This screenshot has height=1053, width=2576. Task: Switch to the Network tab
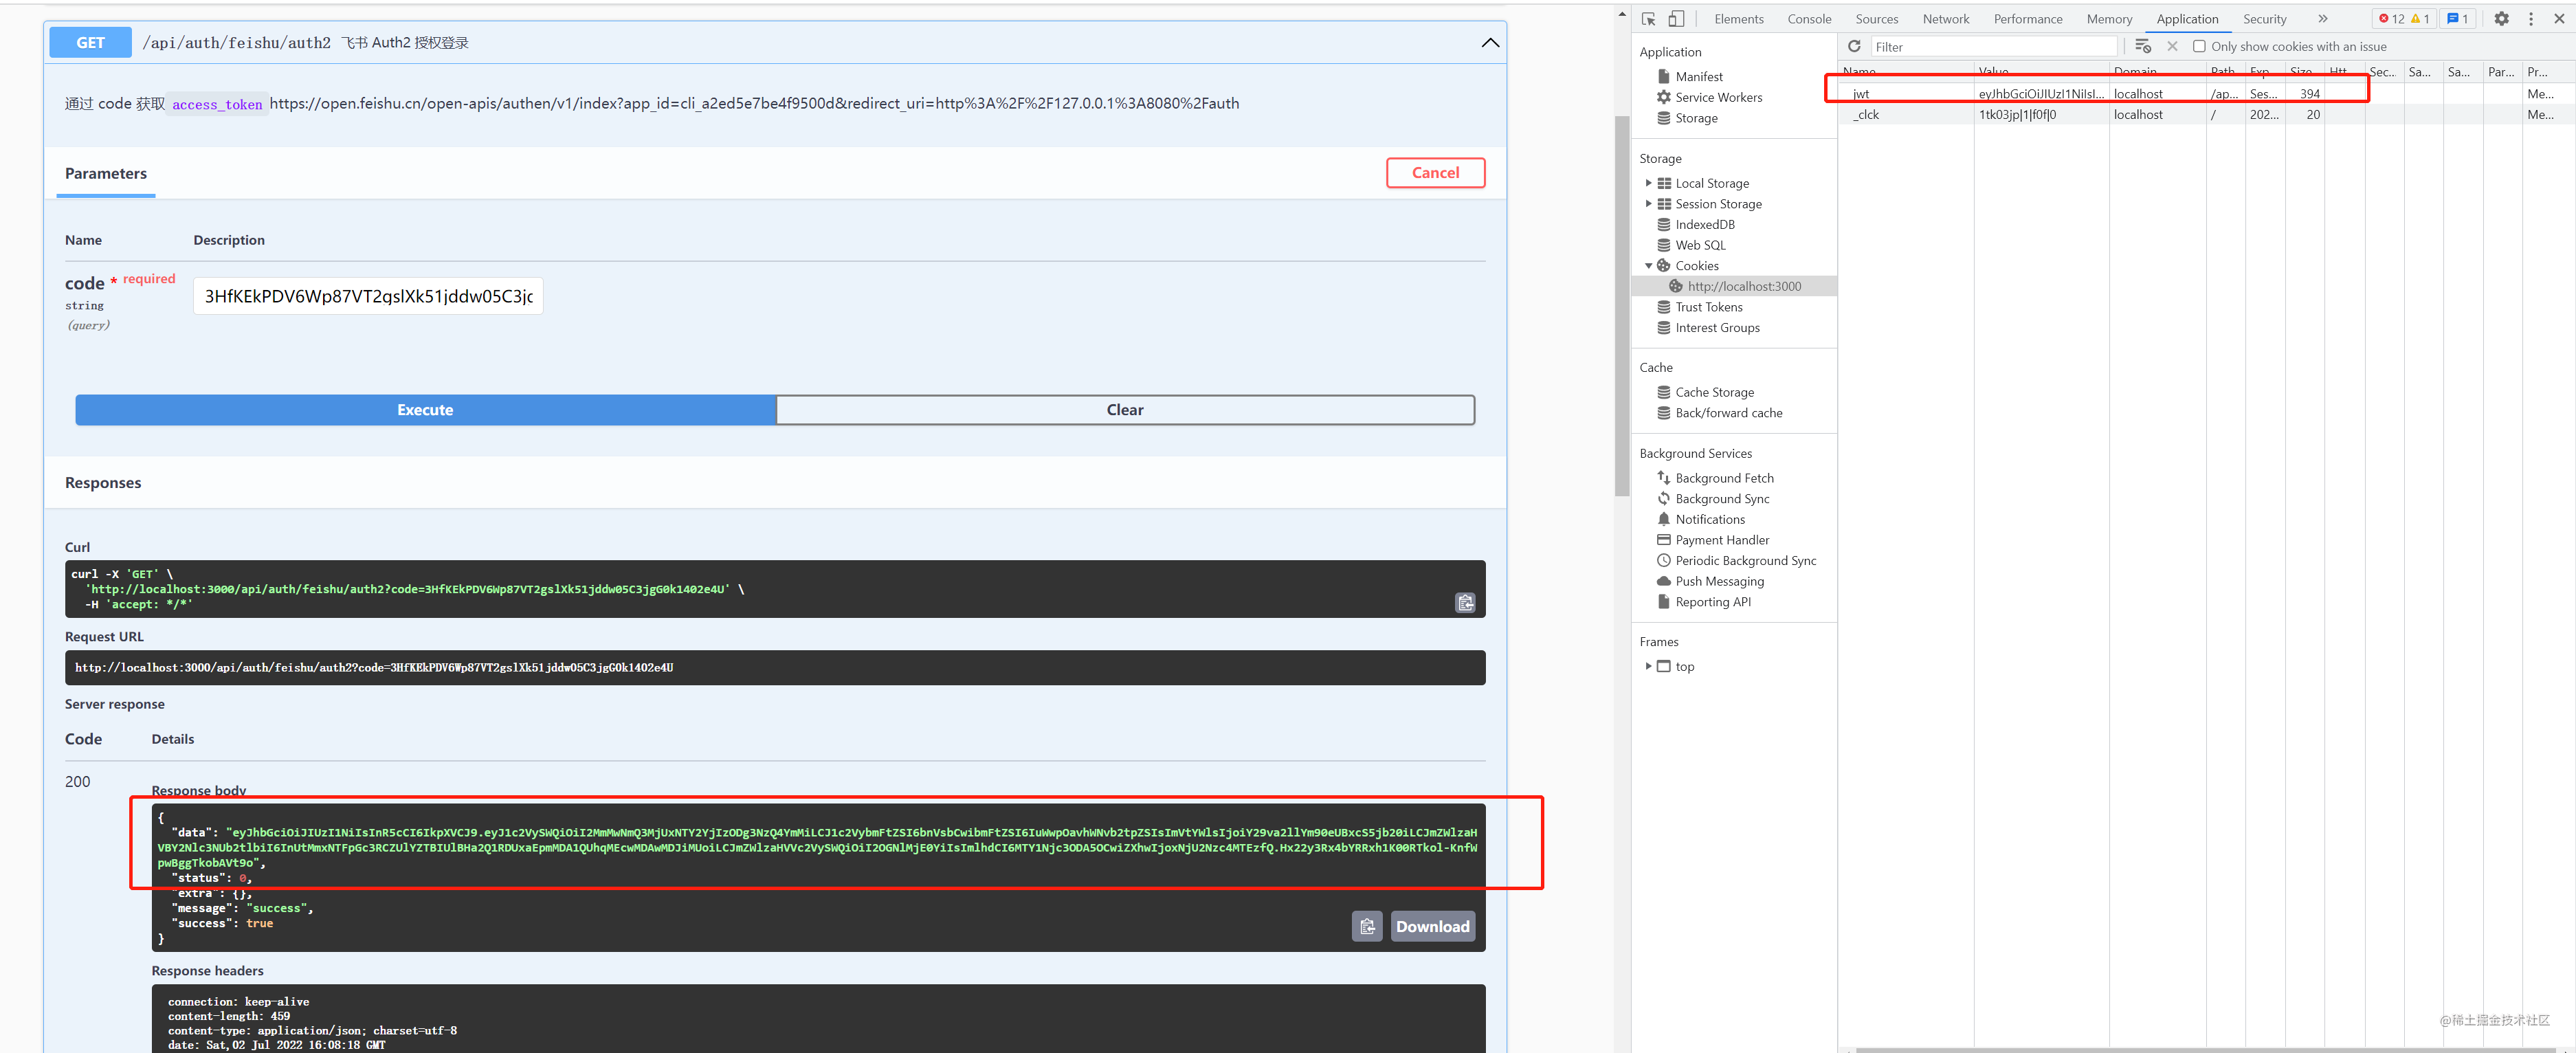1945,19
